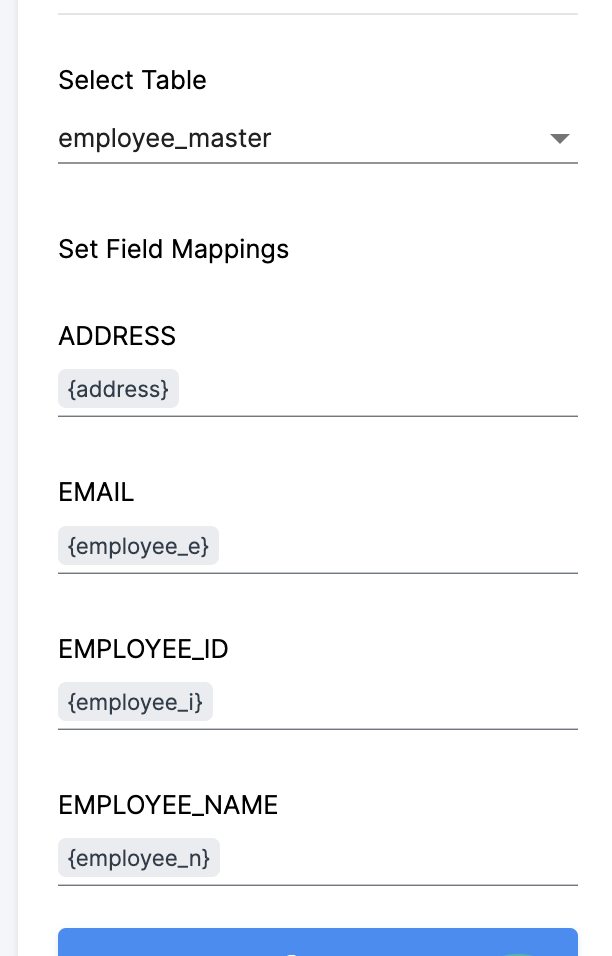Open the Select Table dropdown
The height and width of the screenshot is (956, 612).
tap(318, 139)
